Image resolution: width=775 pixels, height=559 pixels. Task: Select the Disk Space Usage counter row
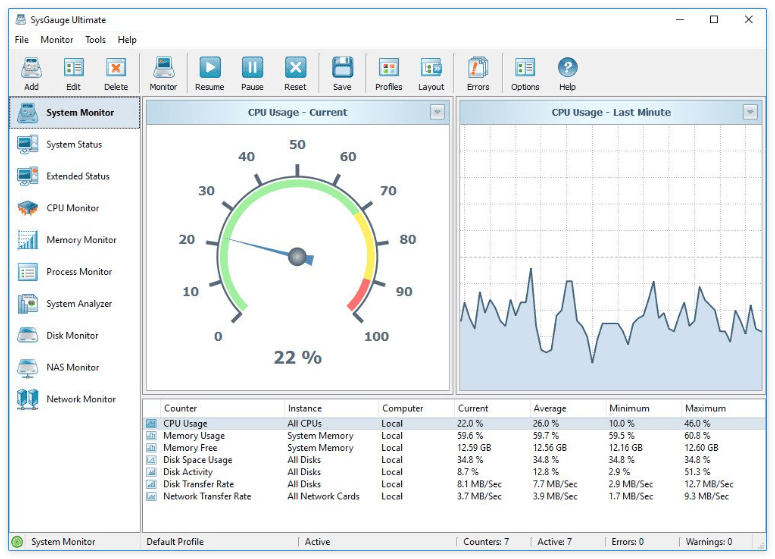click(x=454, y=460)
